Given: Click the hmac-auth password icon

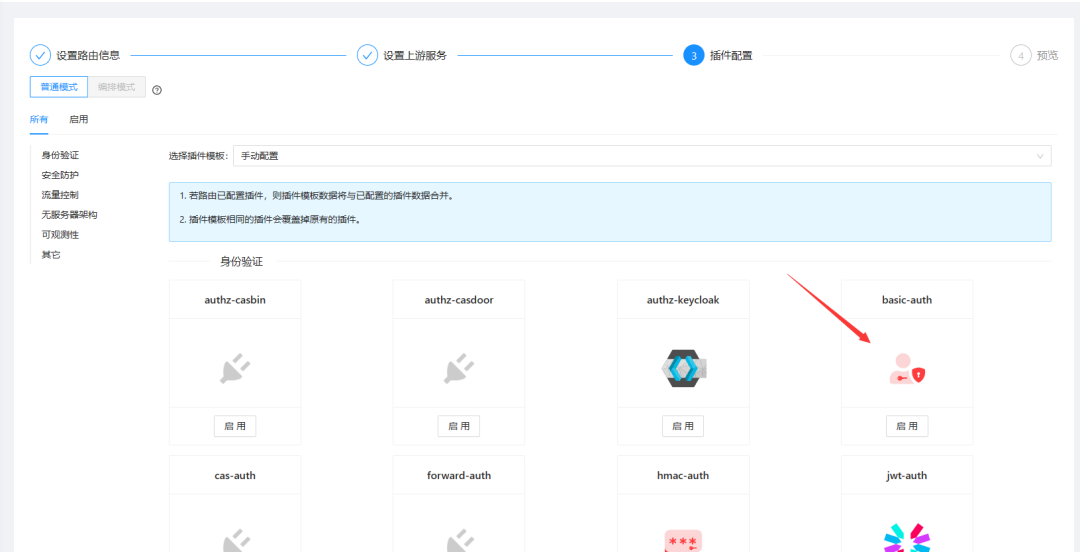Looking at the screenshot, I should [x=683, y=540].
